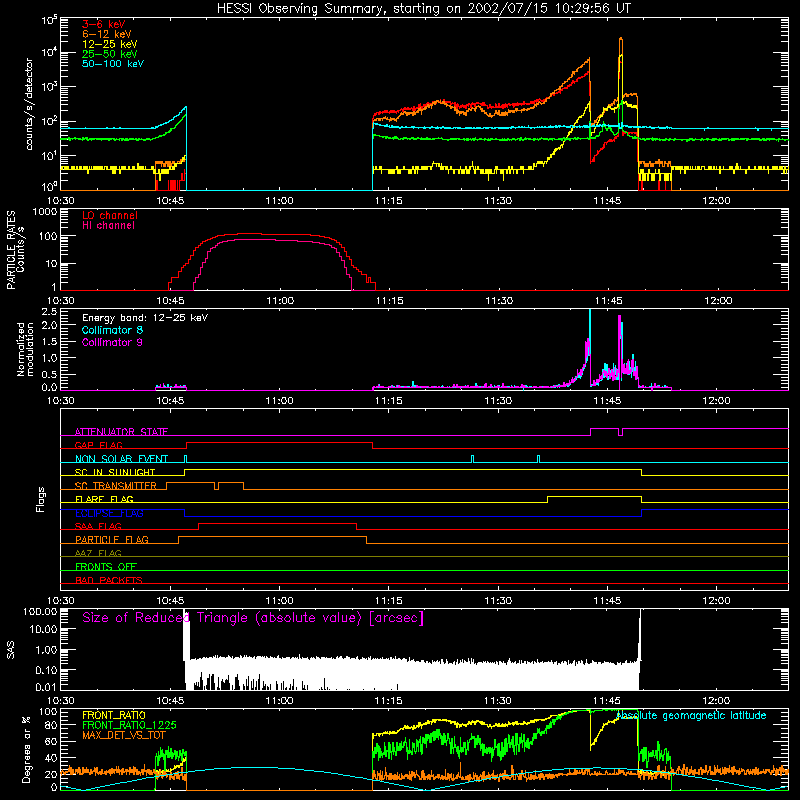Click the ATTENUATOR_STATE flag label
The width and height of the screenshot is (800, 800).
pyautogui.click(x=121, y=432)
